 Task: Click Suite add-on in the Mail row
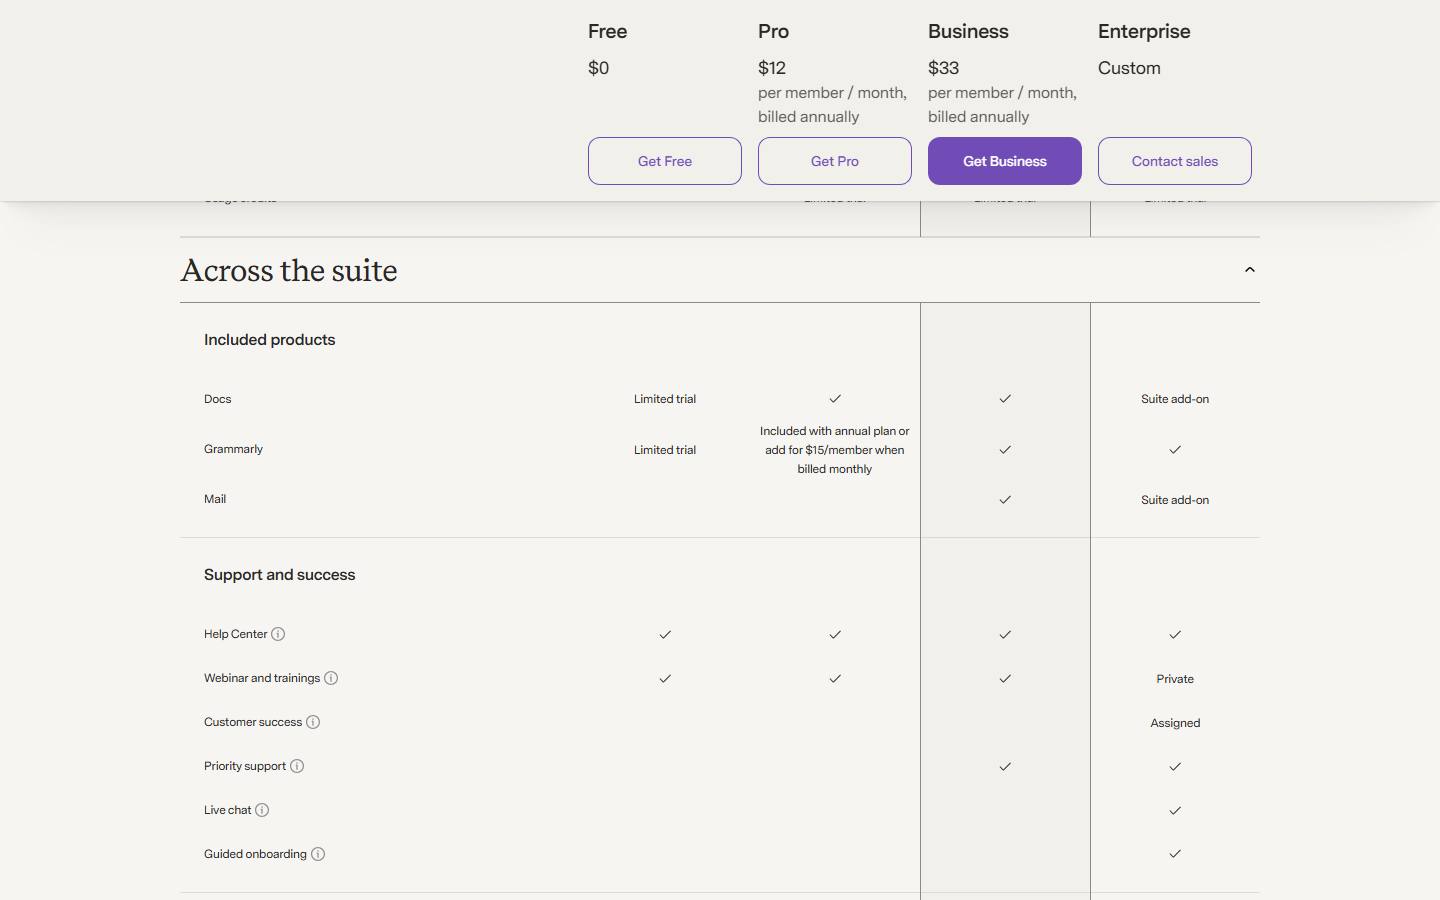coord(1175,500)
